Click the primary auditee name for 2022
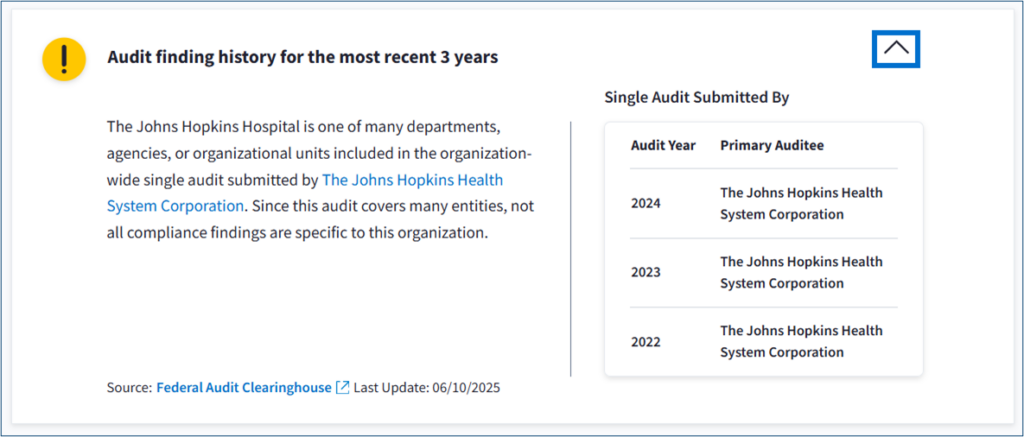Image resolution: width=1024 pixels, height=437 pixels. [801, 341]
